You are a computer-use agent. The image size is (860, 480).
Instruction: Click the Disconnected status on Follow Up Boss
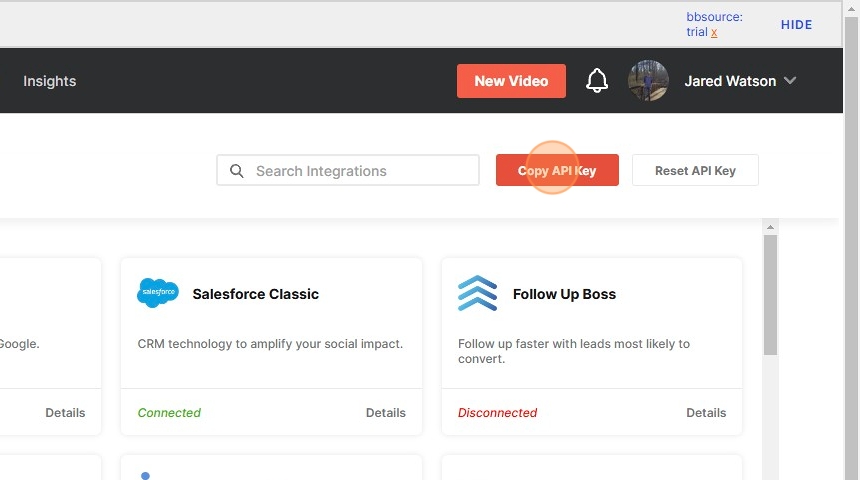point(497,413)
